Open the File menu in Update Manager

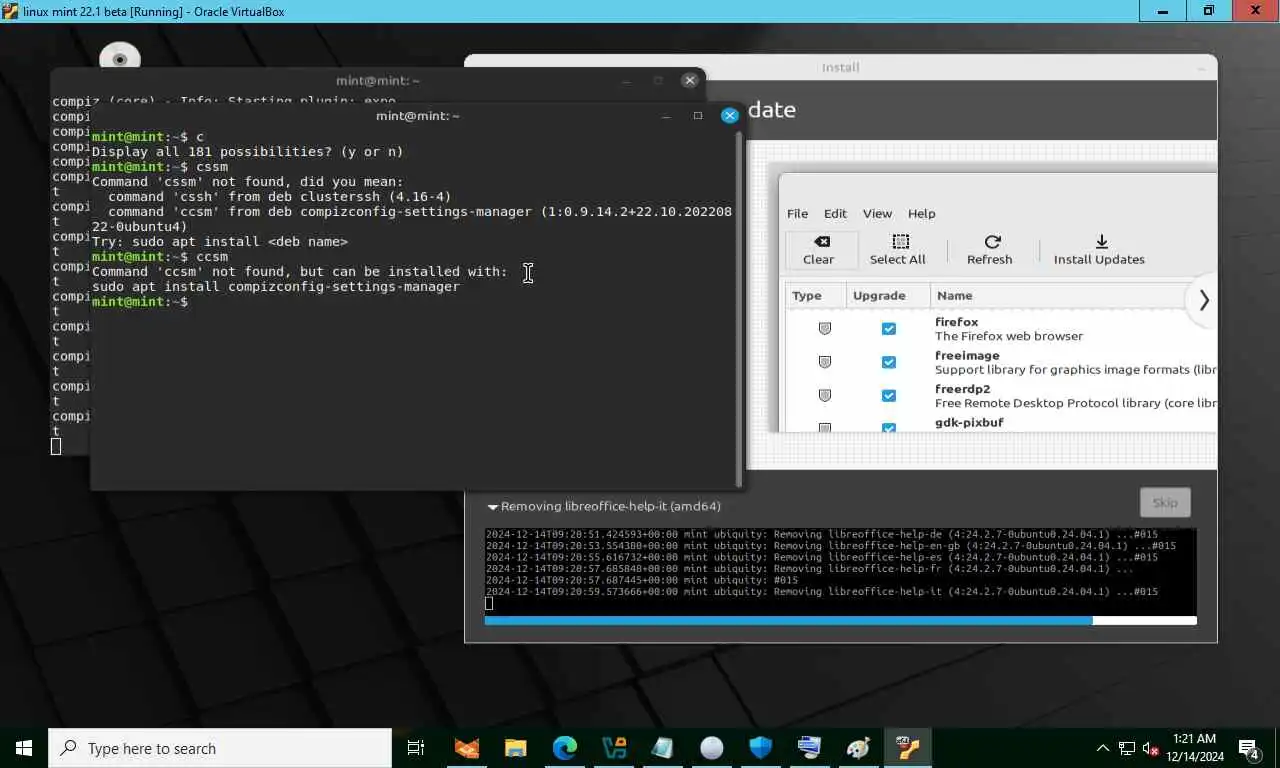[x=797, y=213]
